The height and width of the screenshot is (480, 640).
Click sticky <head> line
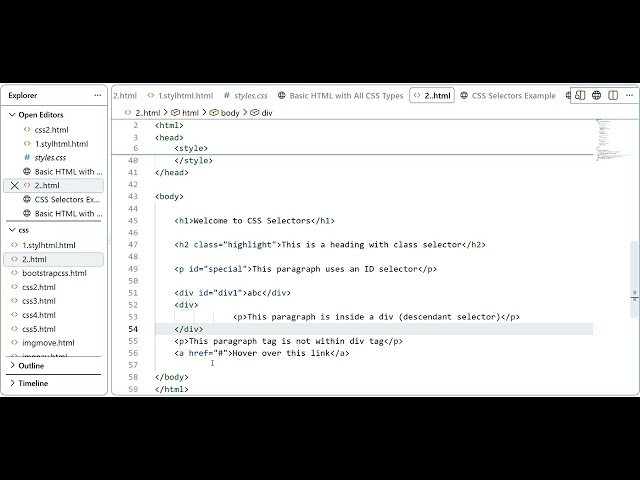169,137
